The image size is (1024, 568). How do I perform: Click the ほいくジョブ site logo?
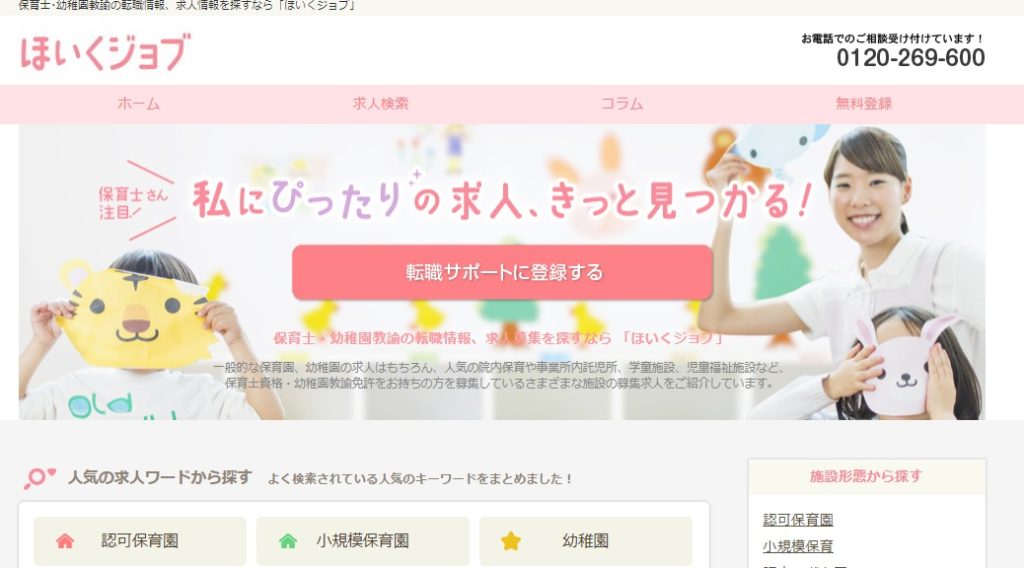pyautogui.click(x=106, y=52)
